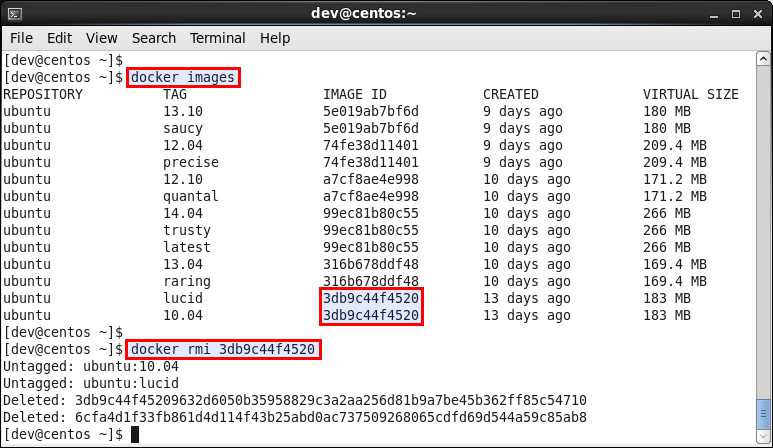The image size is (773, 448).
Task: Click image ID a7cf8ae4e998 in quantal row
Action: coord(371,197)
